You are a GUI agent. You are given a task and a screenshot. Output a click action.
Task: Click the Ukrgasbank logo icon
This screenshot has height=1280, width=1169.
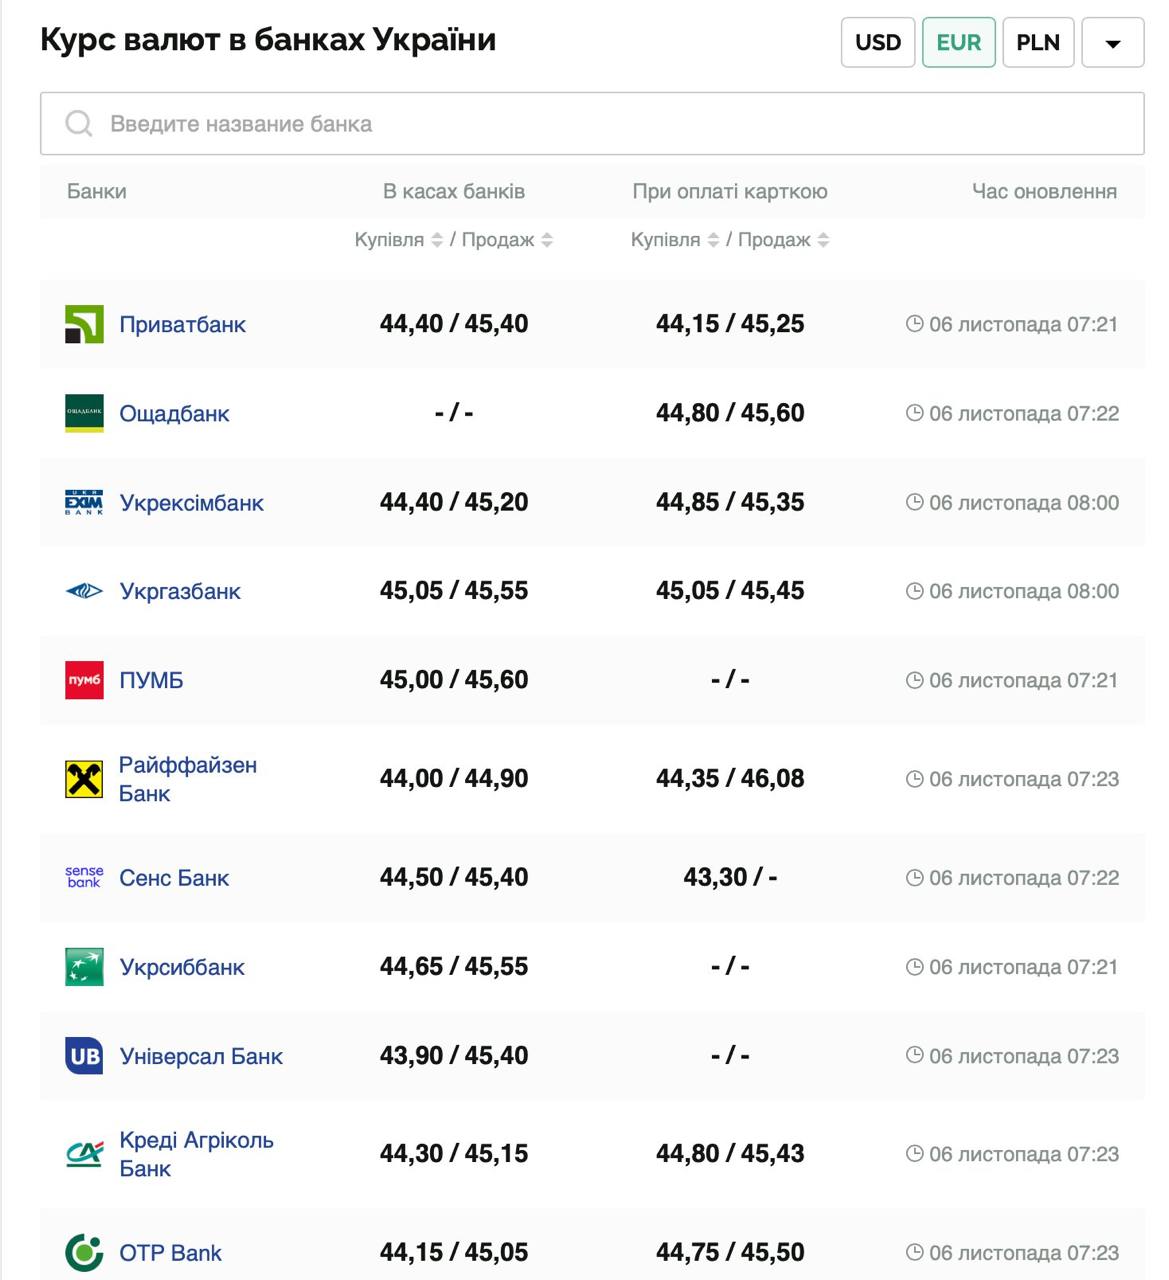[x=84, y=591]
